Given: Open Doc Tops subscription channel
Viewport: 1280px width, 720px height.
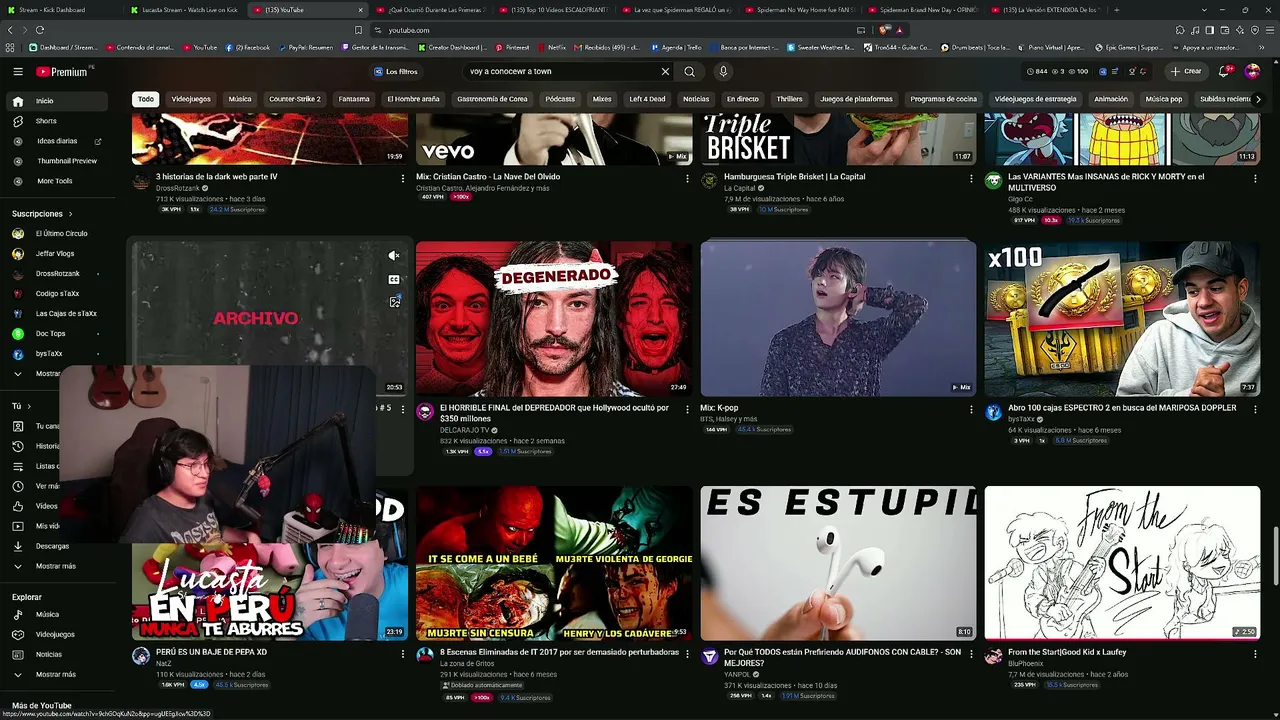Looking at the screenshot, I should 58,334.
